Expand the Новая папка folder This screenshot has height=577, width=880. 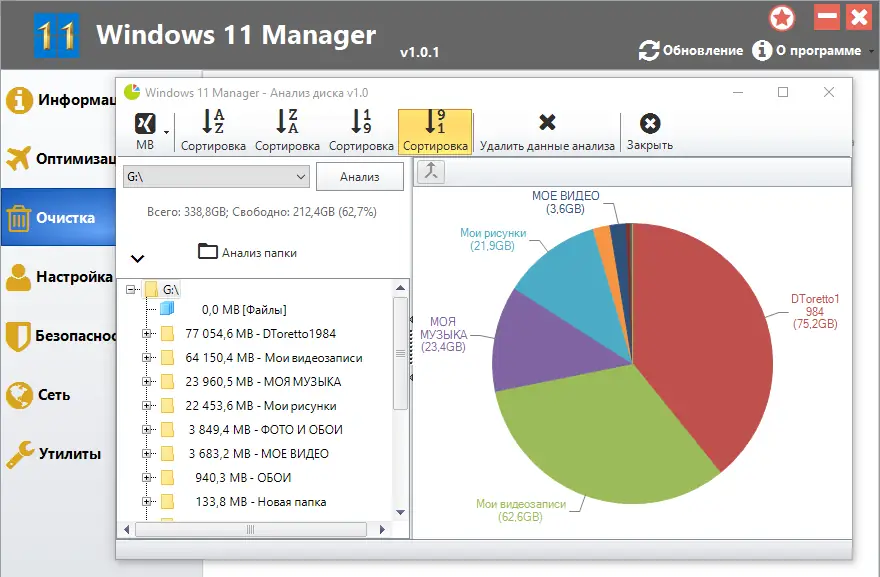(146, 502)
